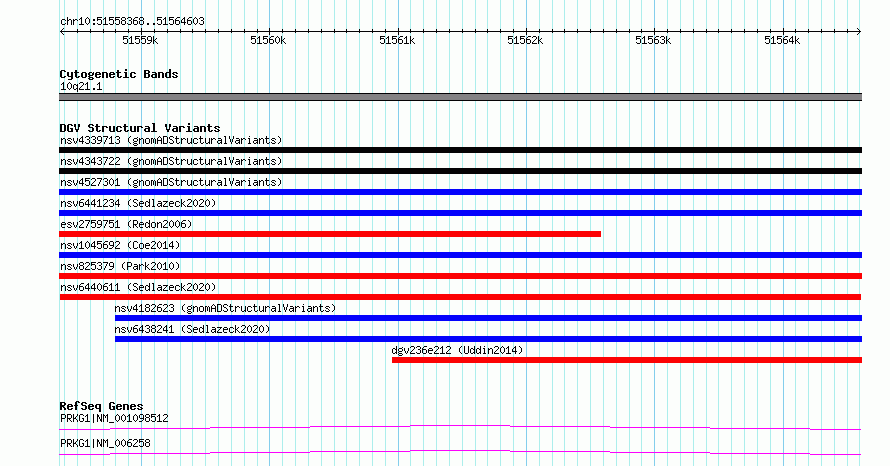This screenshot has width=890, height=466.
Task: Open the nsv4527301 variant label
Action: point(171,182)
